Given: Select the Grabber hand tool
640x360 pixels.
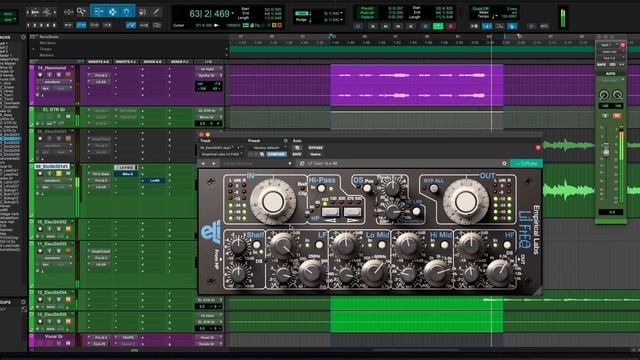Looking at the screenshot, I should tap(127, 12).
